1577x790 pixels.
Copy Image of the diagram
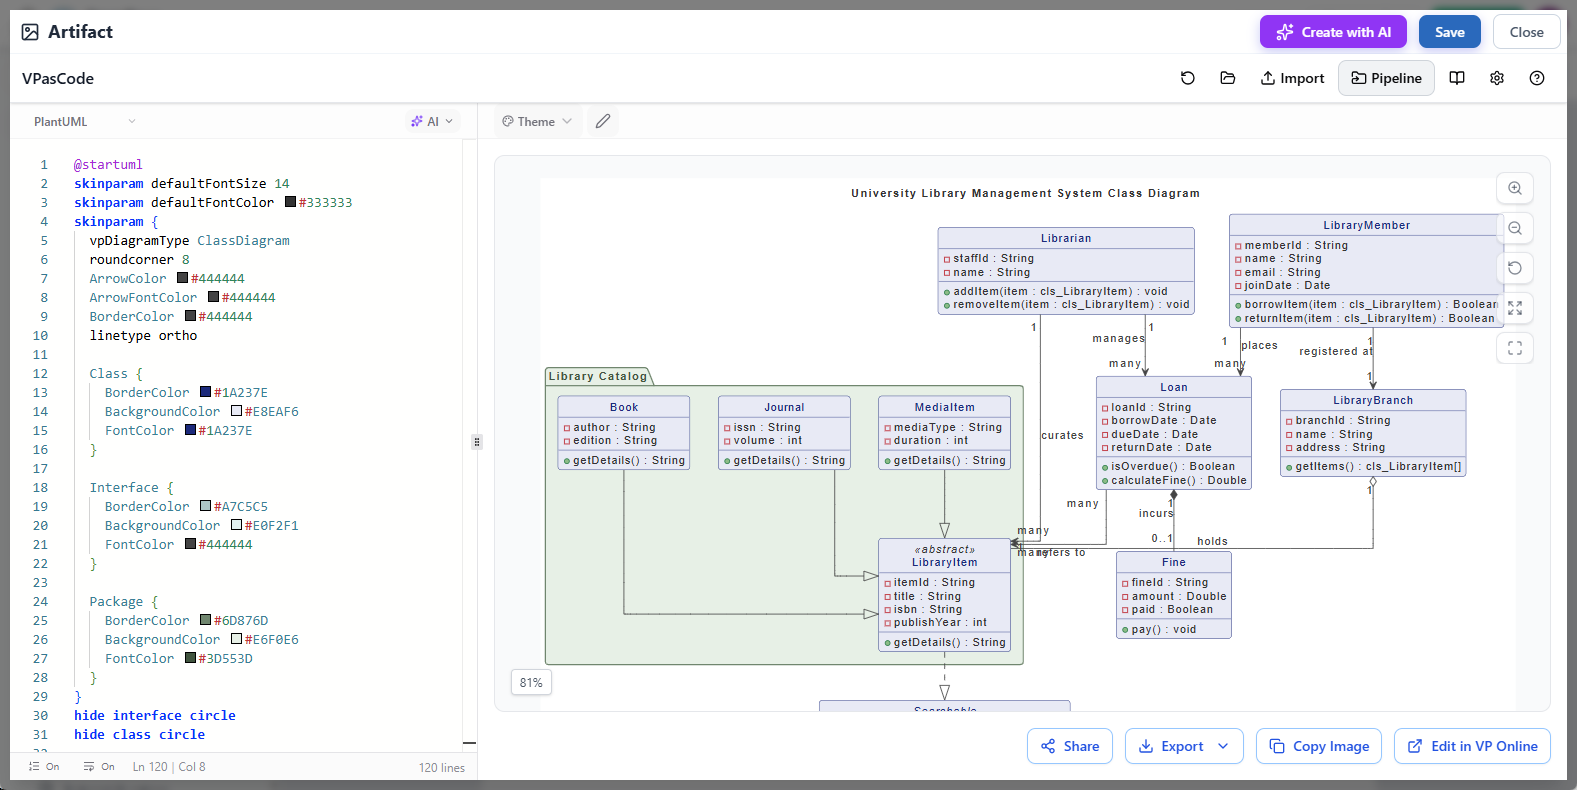click(x=1319, y=746)
